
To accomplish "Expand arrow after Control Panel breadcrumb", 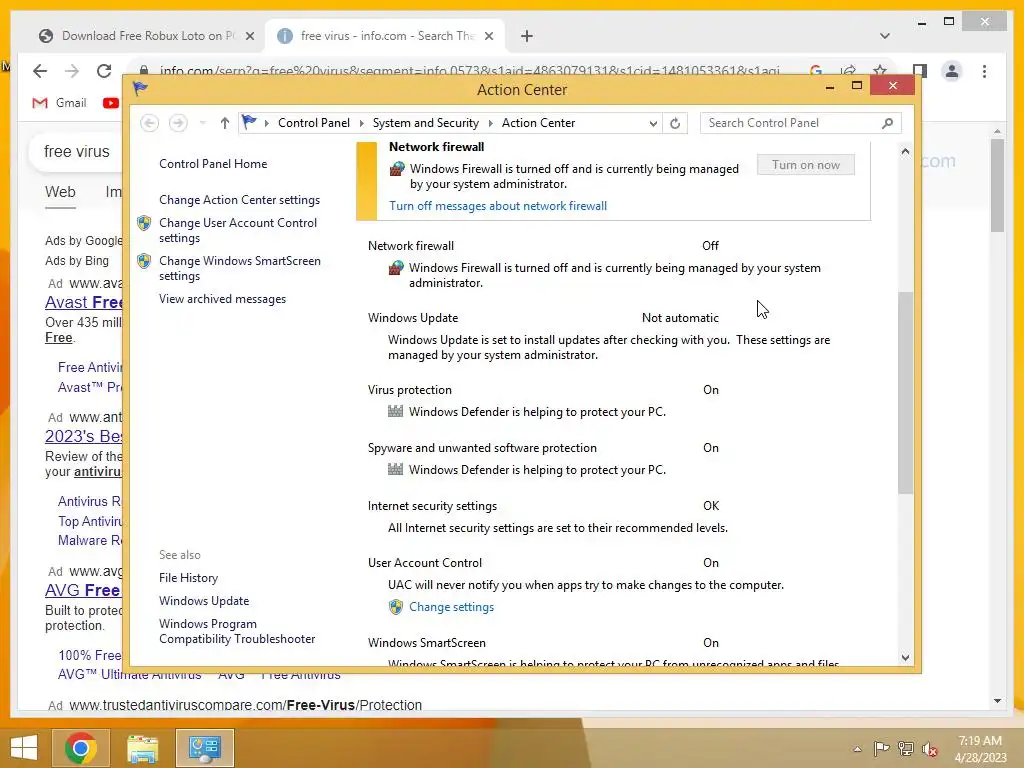I will click(361, 123).
